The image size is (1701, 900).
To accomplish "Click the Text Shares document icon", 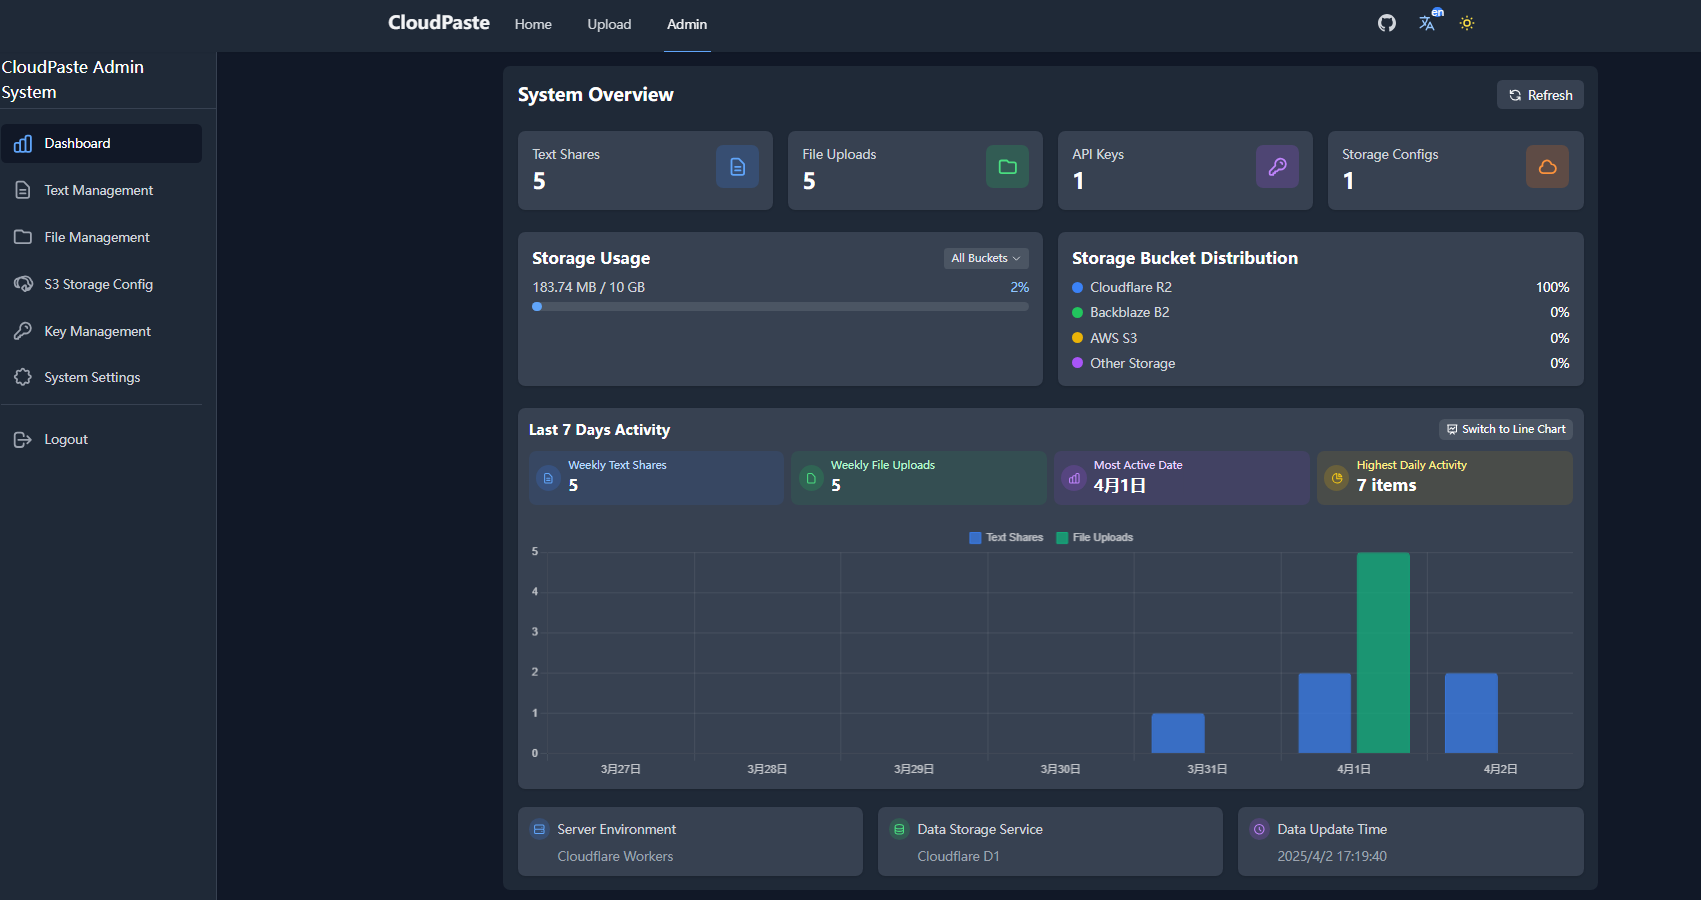I will [x=737, y=167].
